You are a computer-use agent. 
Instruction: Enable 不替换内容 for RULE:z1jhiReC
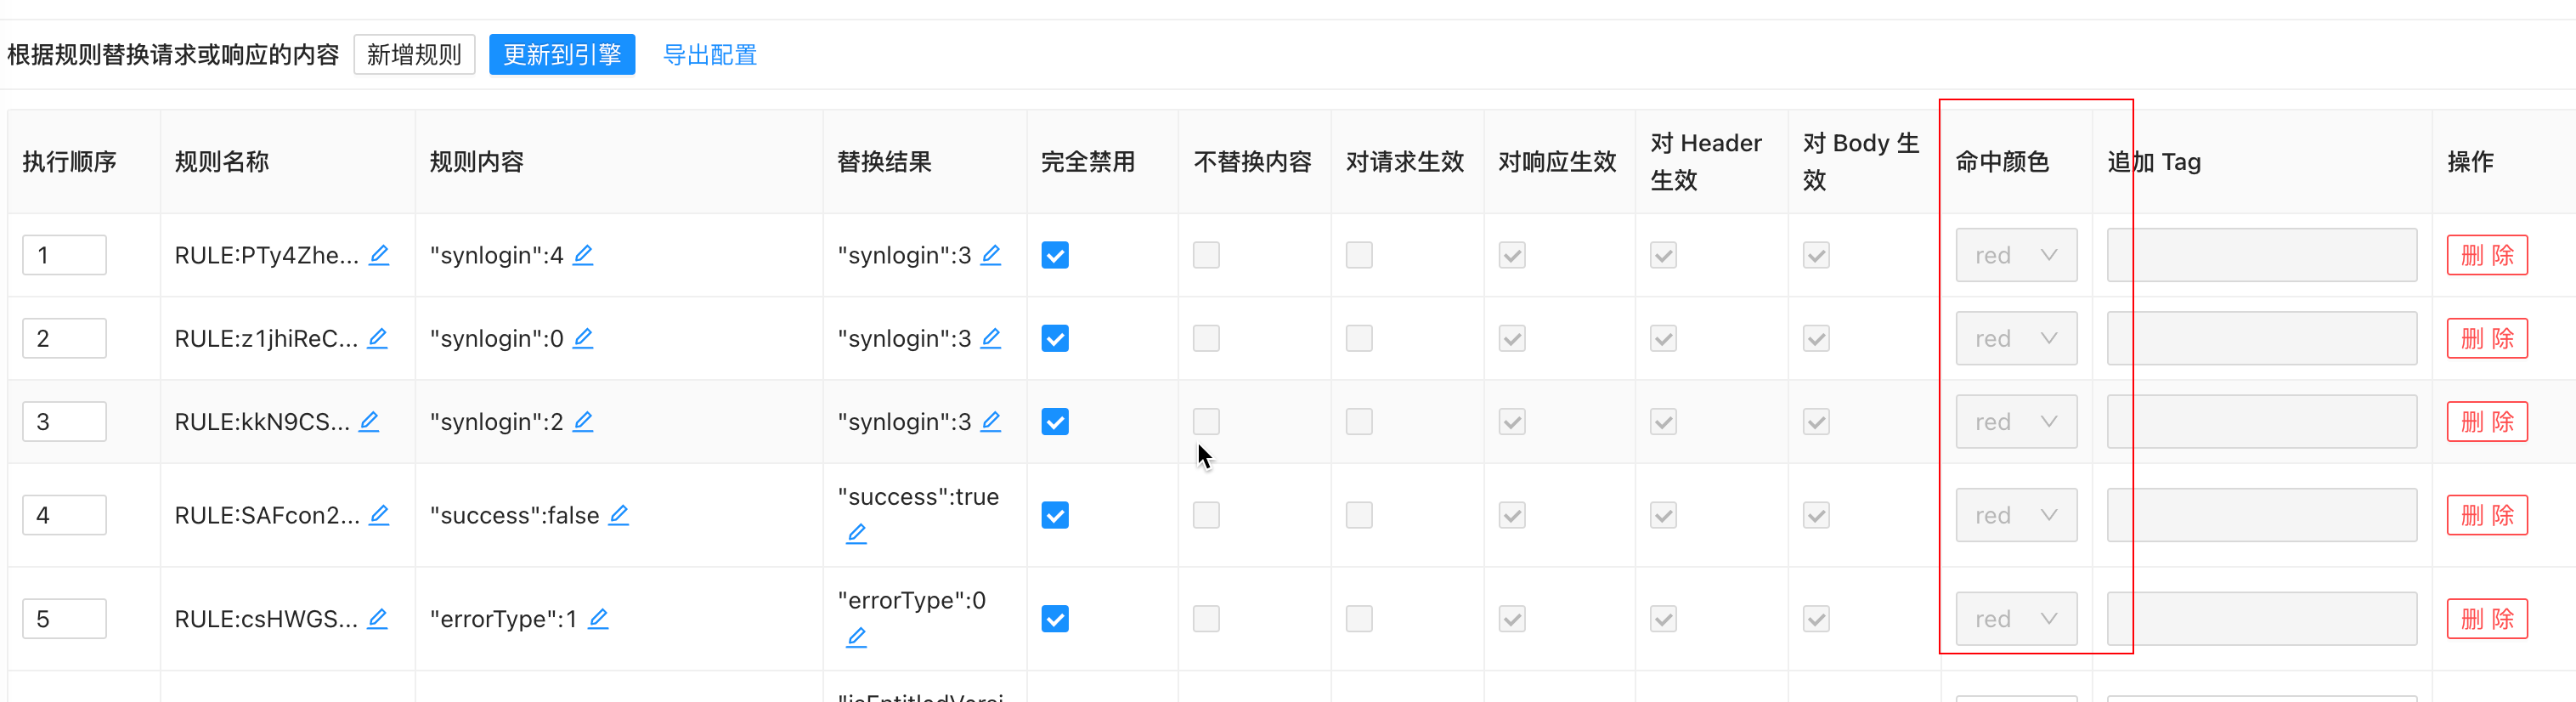tap(1206, 339)
